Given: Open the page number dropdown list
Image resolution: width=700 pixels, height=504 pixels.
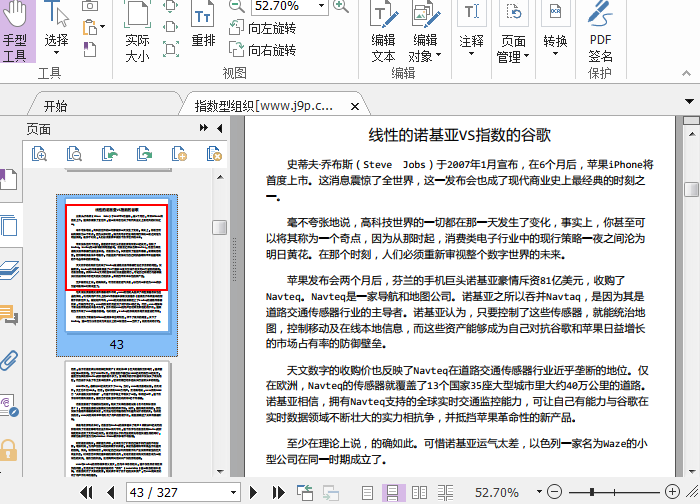Looking at the screenshot, I should [x=232, y=492].
